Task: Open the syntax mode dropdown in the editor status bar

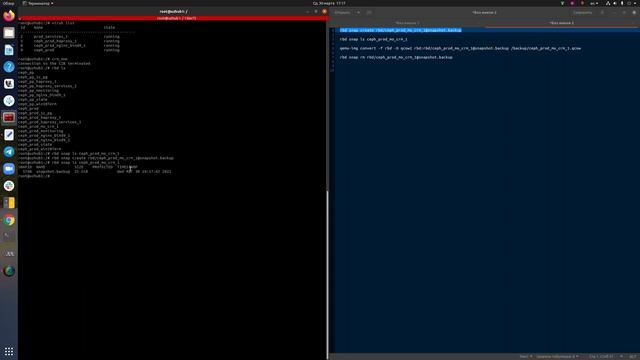Action: click(525, 357)
